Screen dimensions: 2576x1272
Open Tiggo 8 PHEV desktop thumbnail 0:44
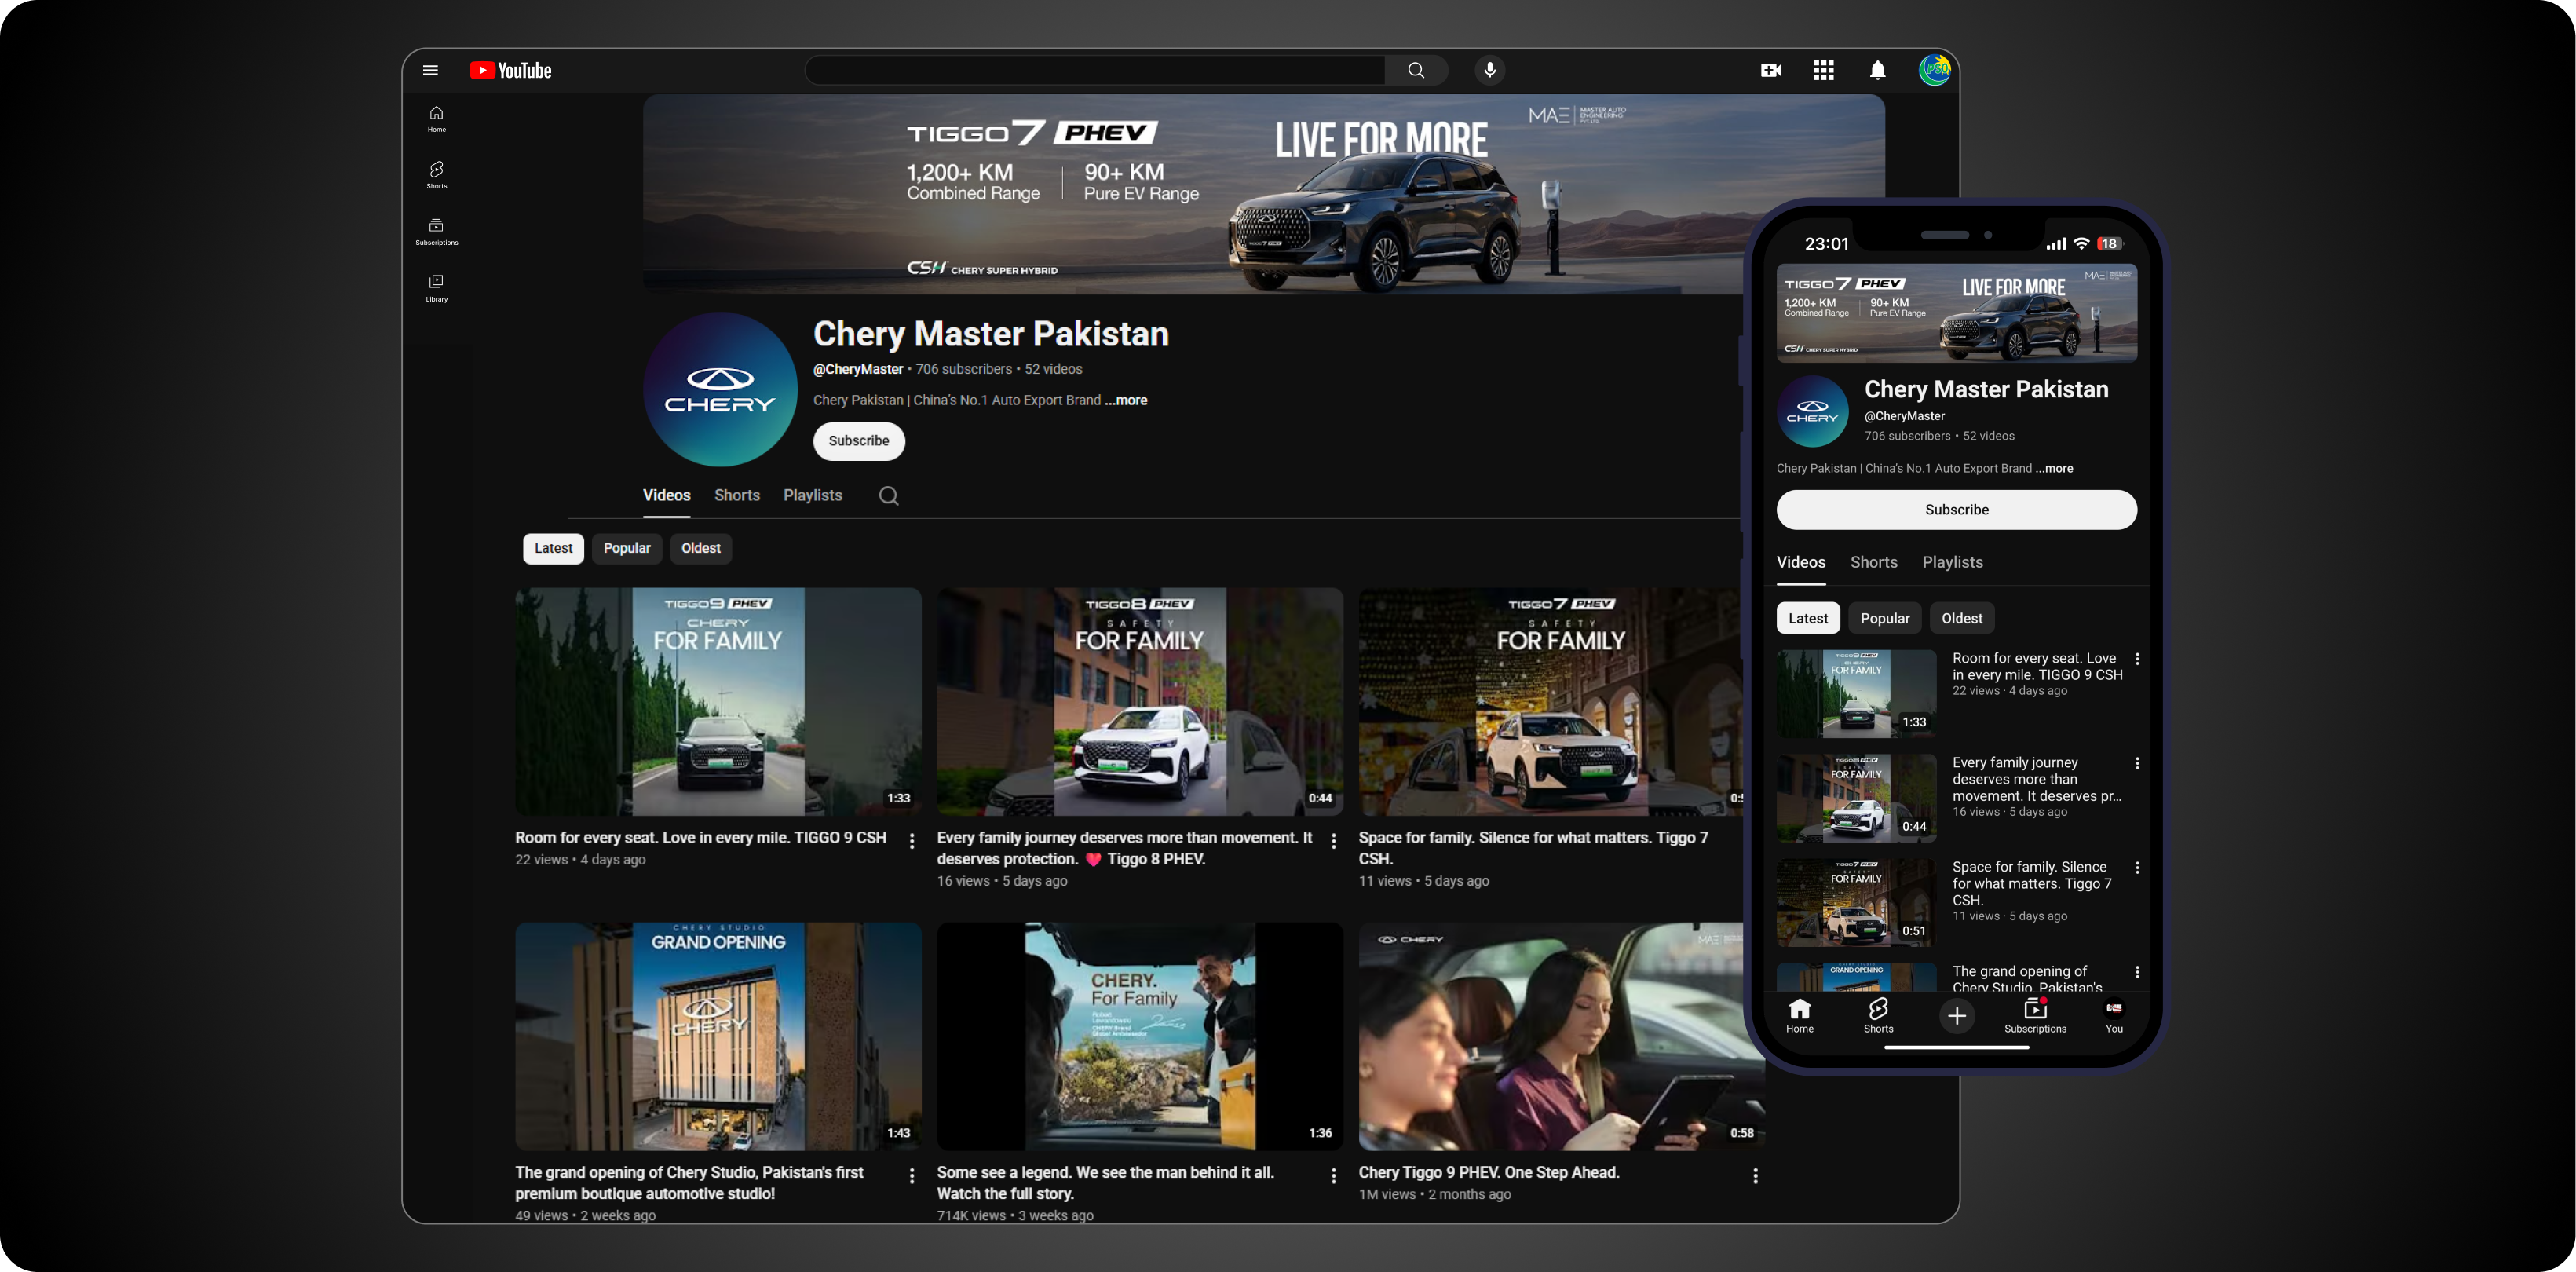point(1140,701)
